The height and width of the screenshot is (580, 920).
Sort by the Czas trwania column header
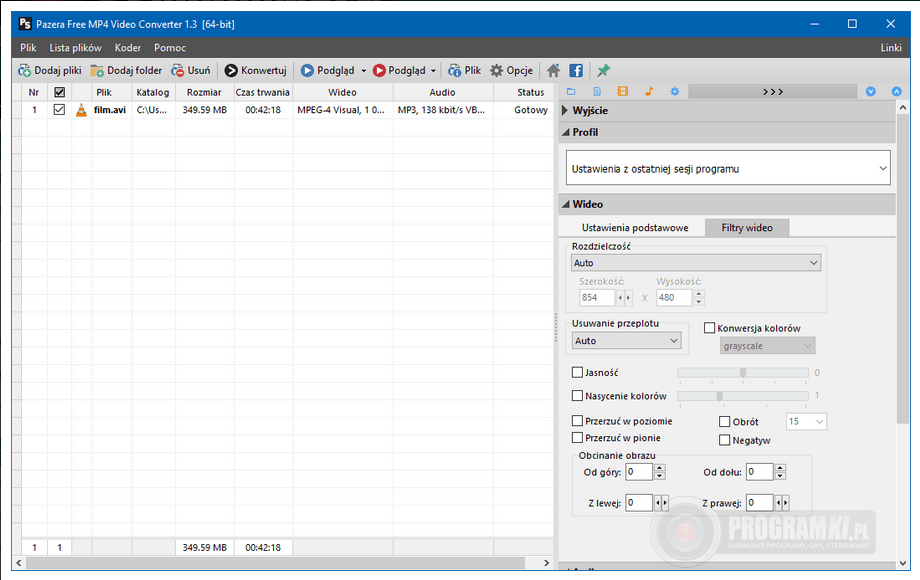click(x=263, y=92)
